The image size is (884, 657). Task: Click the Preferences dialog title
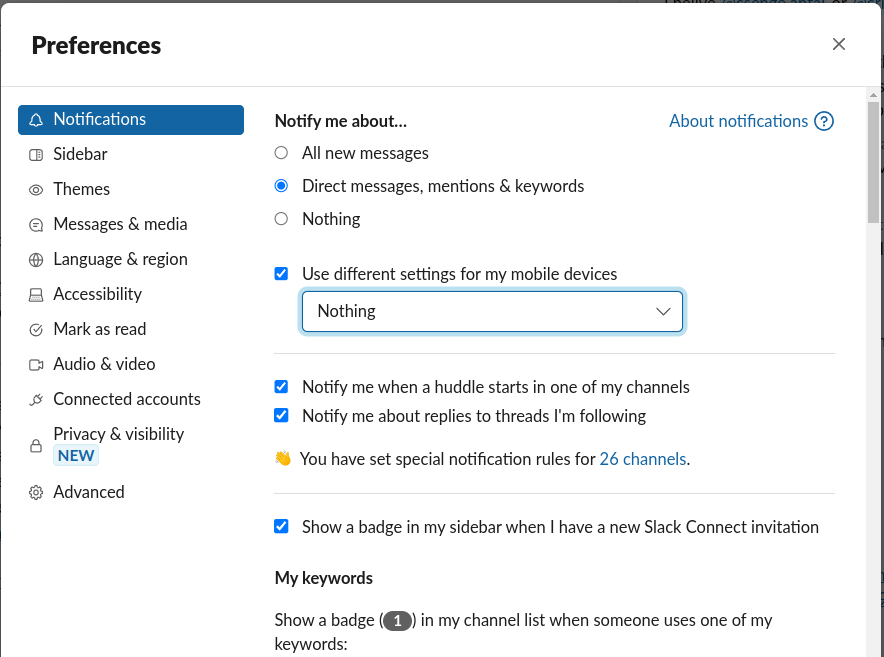tap(96, 46)
